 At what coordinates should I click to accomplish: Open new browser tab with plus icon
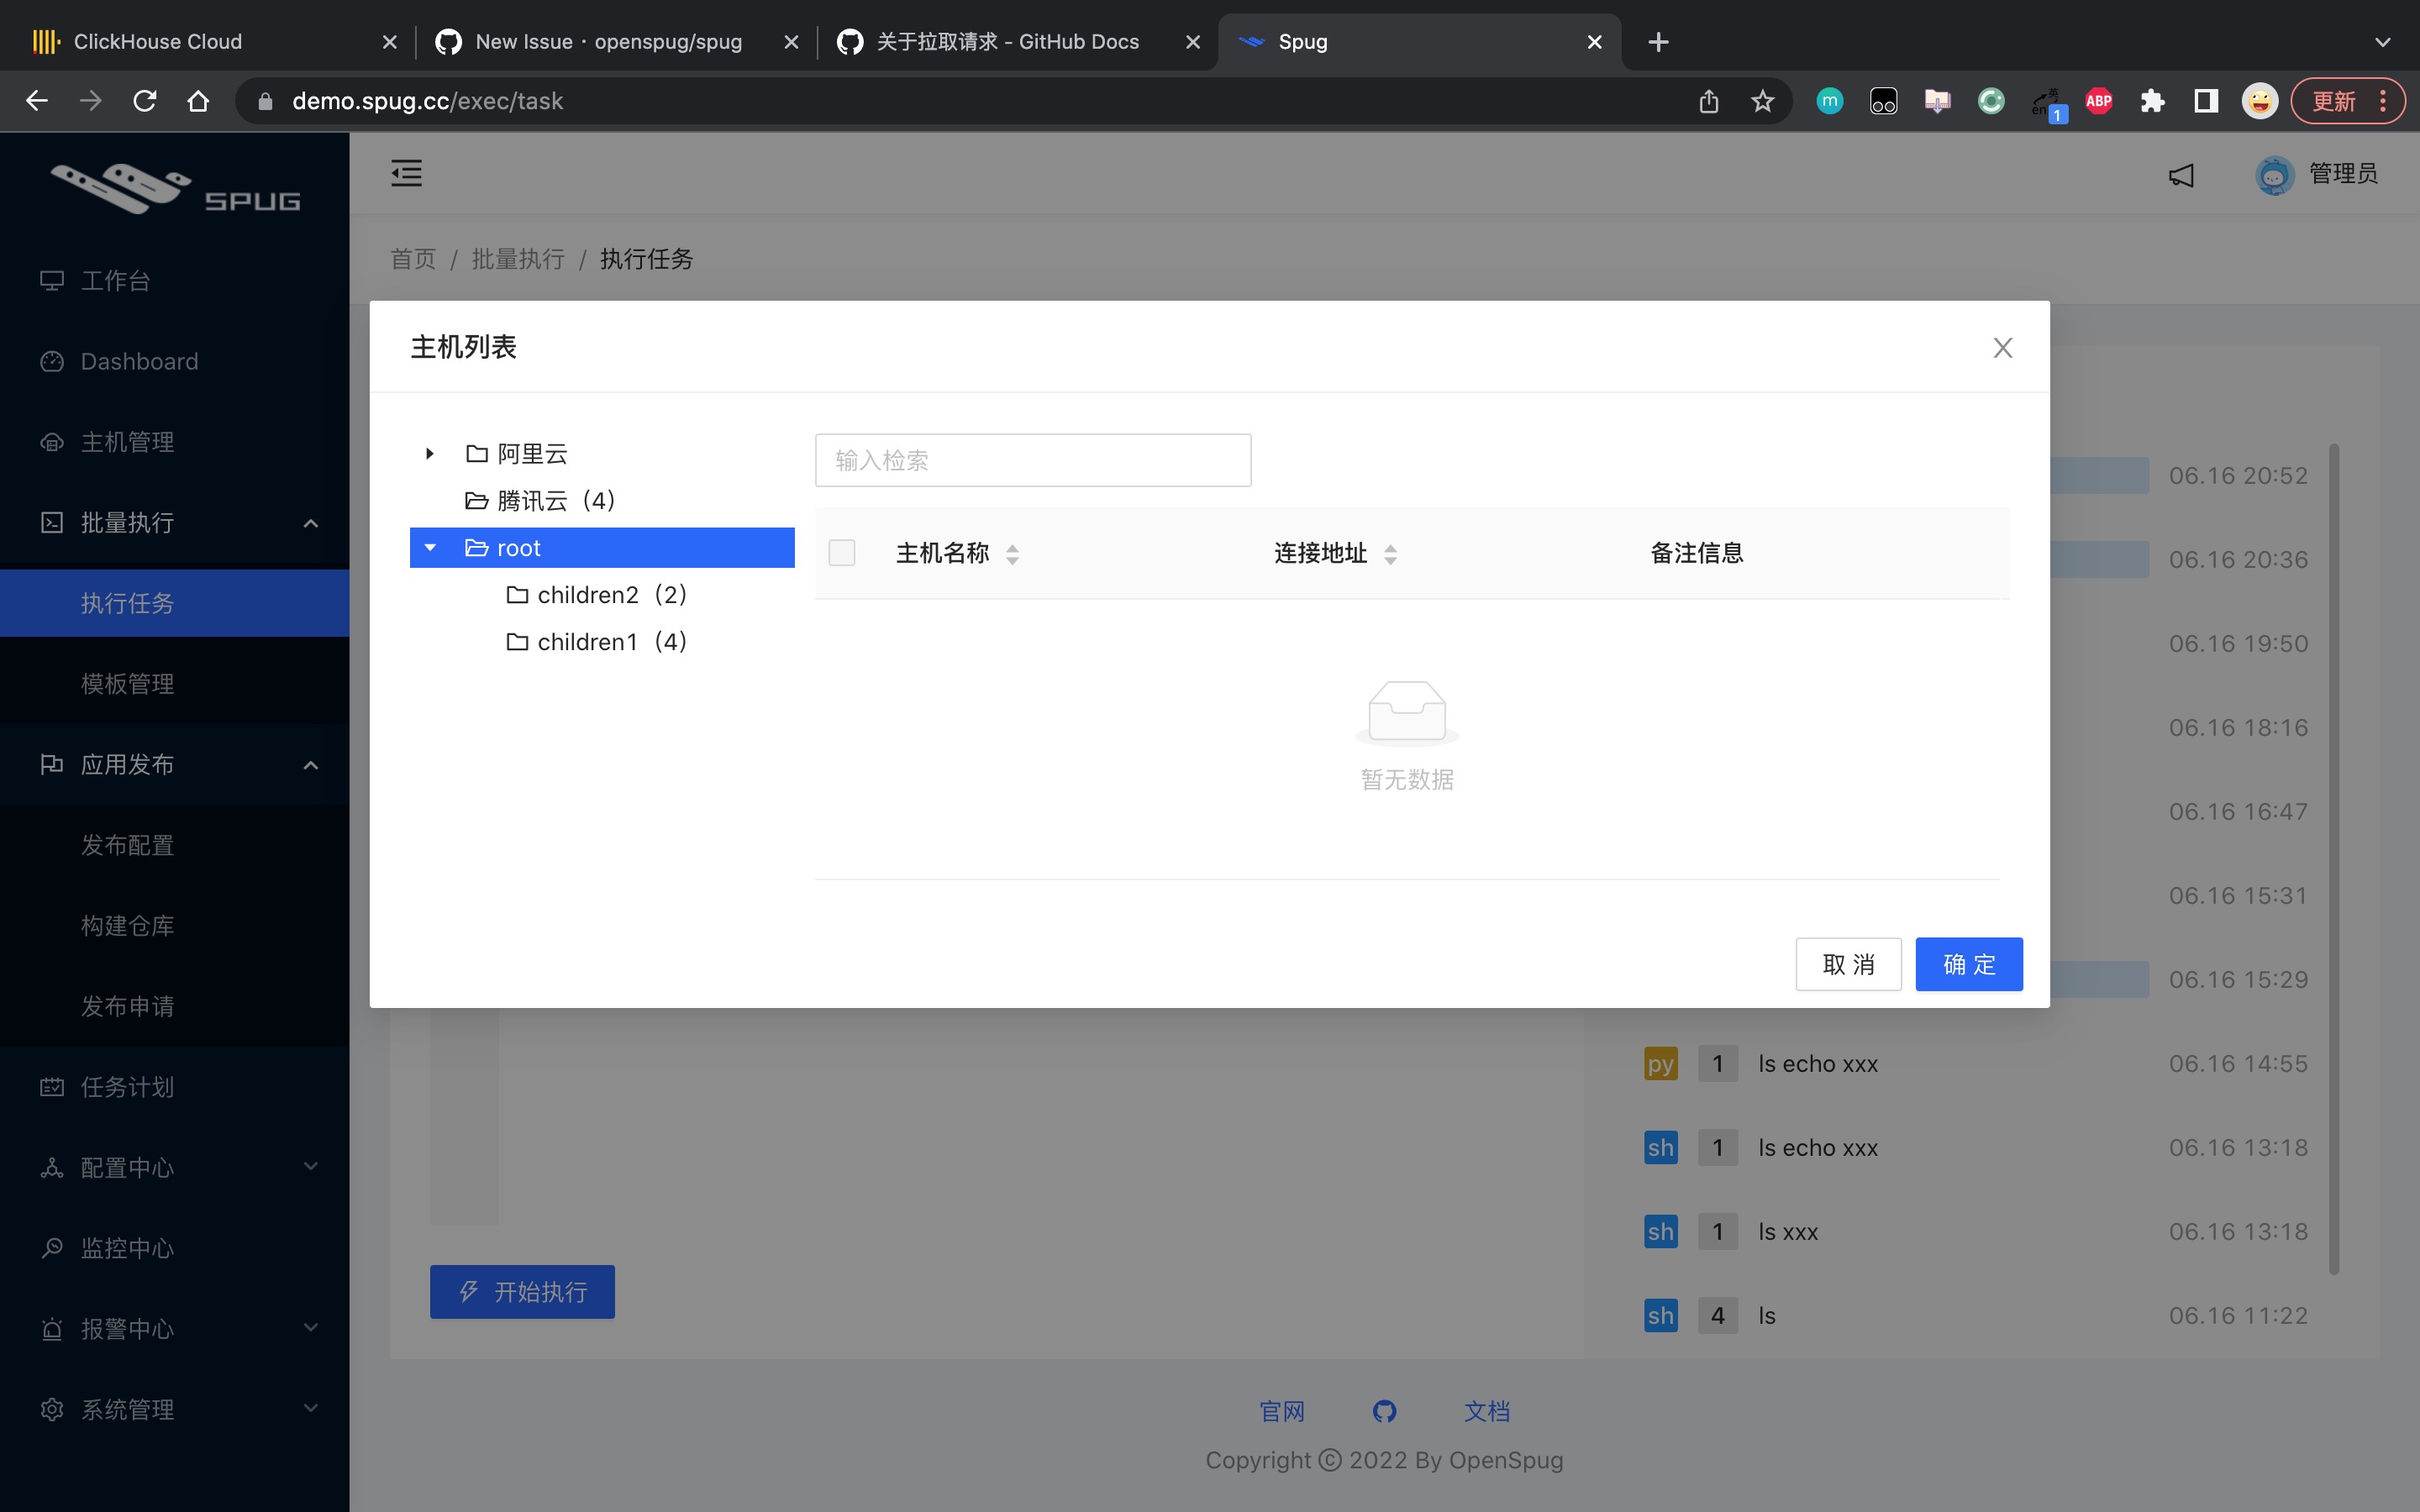click(x=1658, y=42)
